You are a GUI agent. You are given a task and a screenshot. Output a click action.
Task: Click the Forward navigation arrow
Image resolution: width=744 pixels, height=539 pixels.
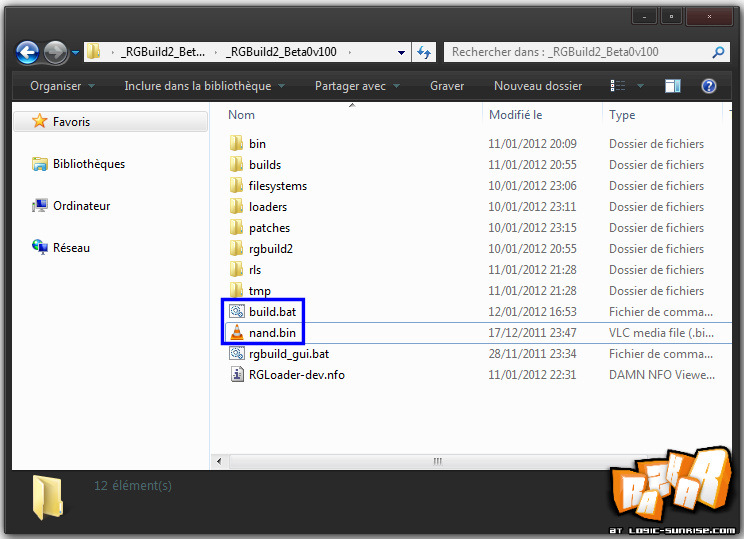(56, 52)
